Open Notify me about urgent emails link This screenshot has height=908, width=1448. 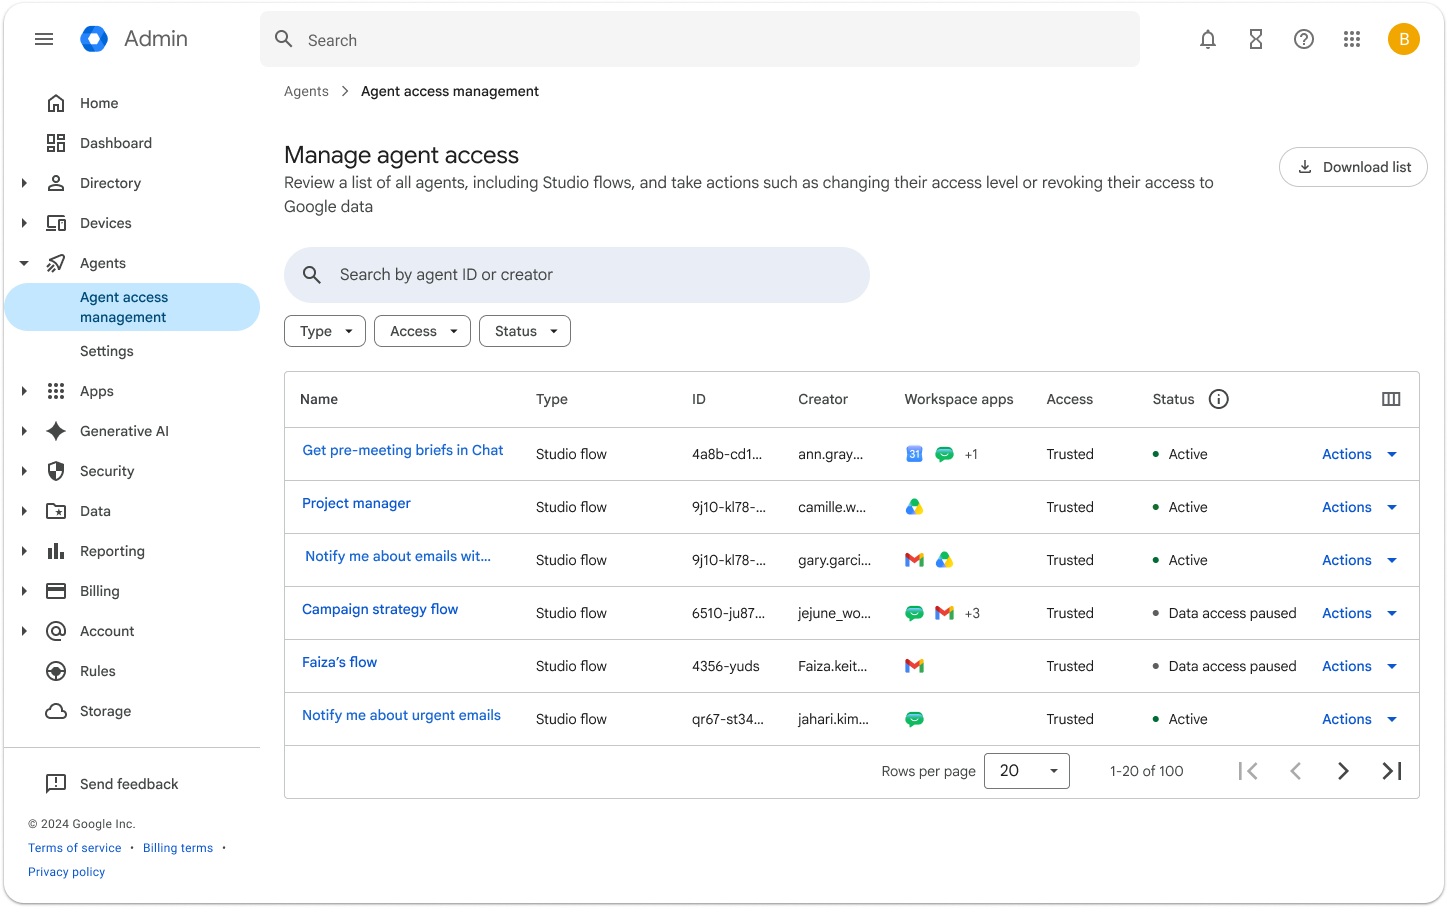point(401,715)
